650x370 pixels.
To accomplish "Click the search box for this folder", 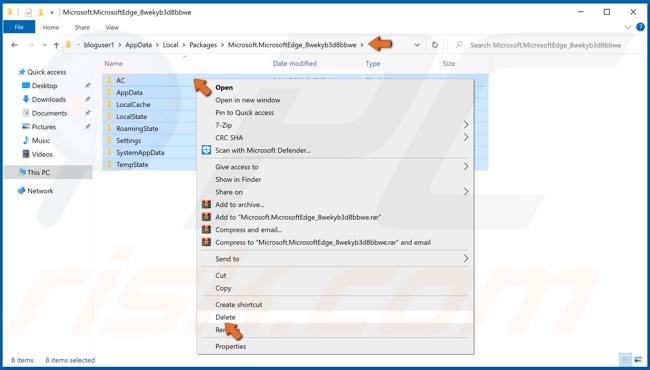I will [x=545, y=45].
